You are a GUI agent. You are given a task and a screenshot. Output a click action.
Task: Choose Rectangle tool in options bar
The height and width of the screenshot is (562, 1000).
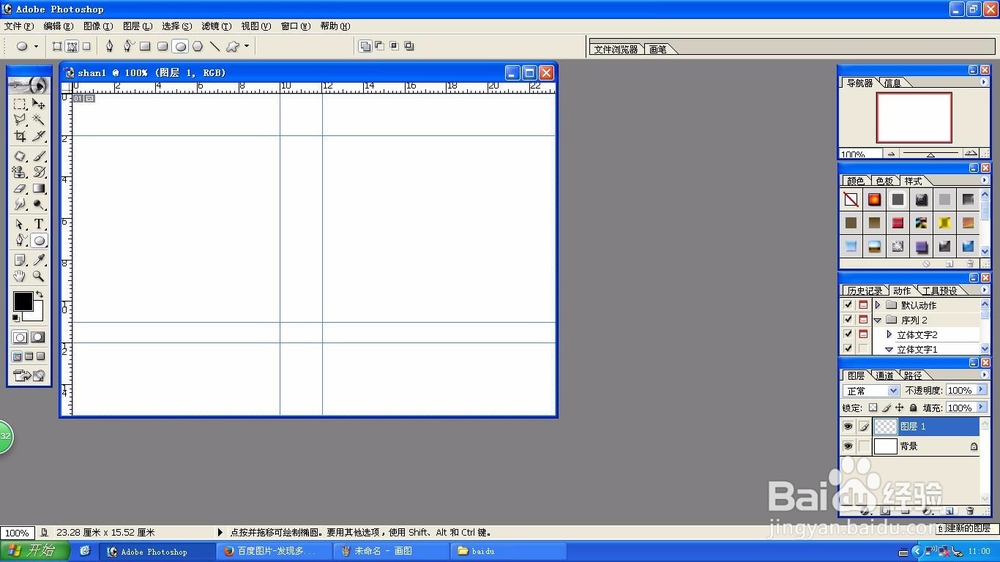[145, 46]
